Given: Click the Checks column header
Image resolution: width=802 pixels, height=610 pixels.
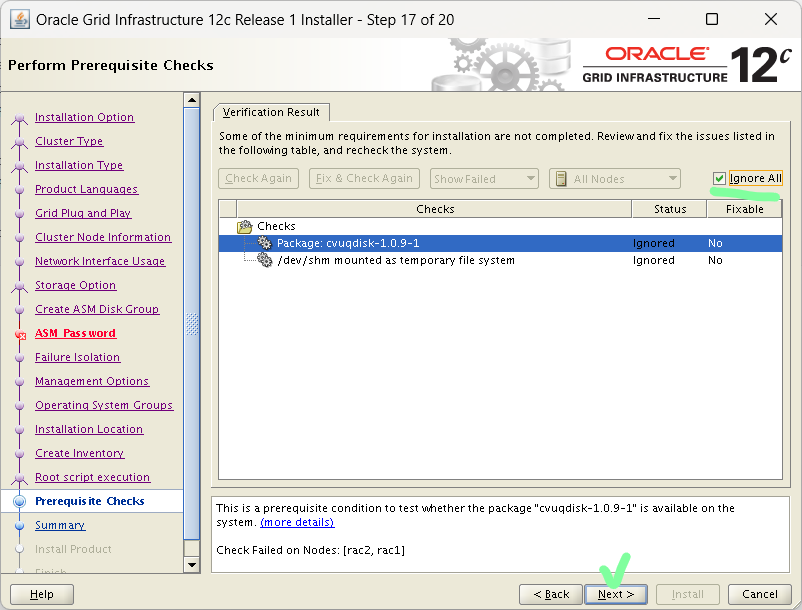Looking at the screenshot, I should pos(435,209).
